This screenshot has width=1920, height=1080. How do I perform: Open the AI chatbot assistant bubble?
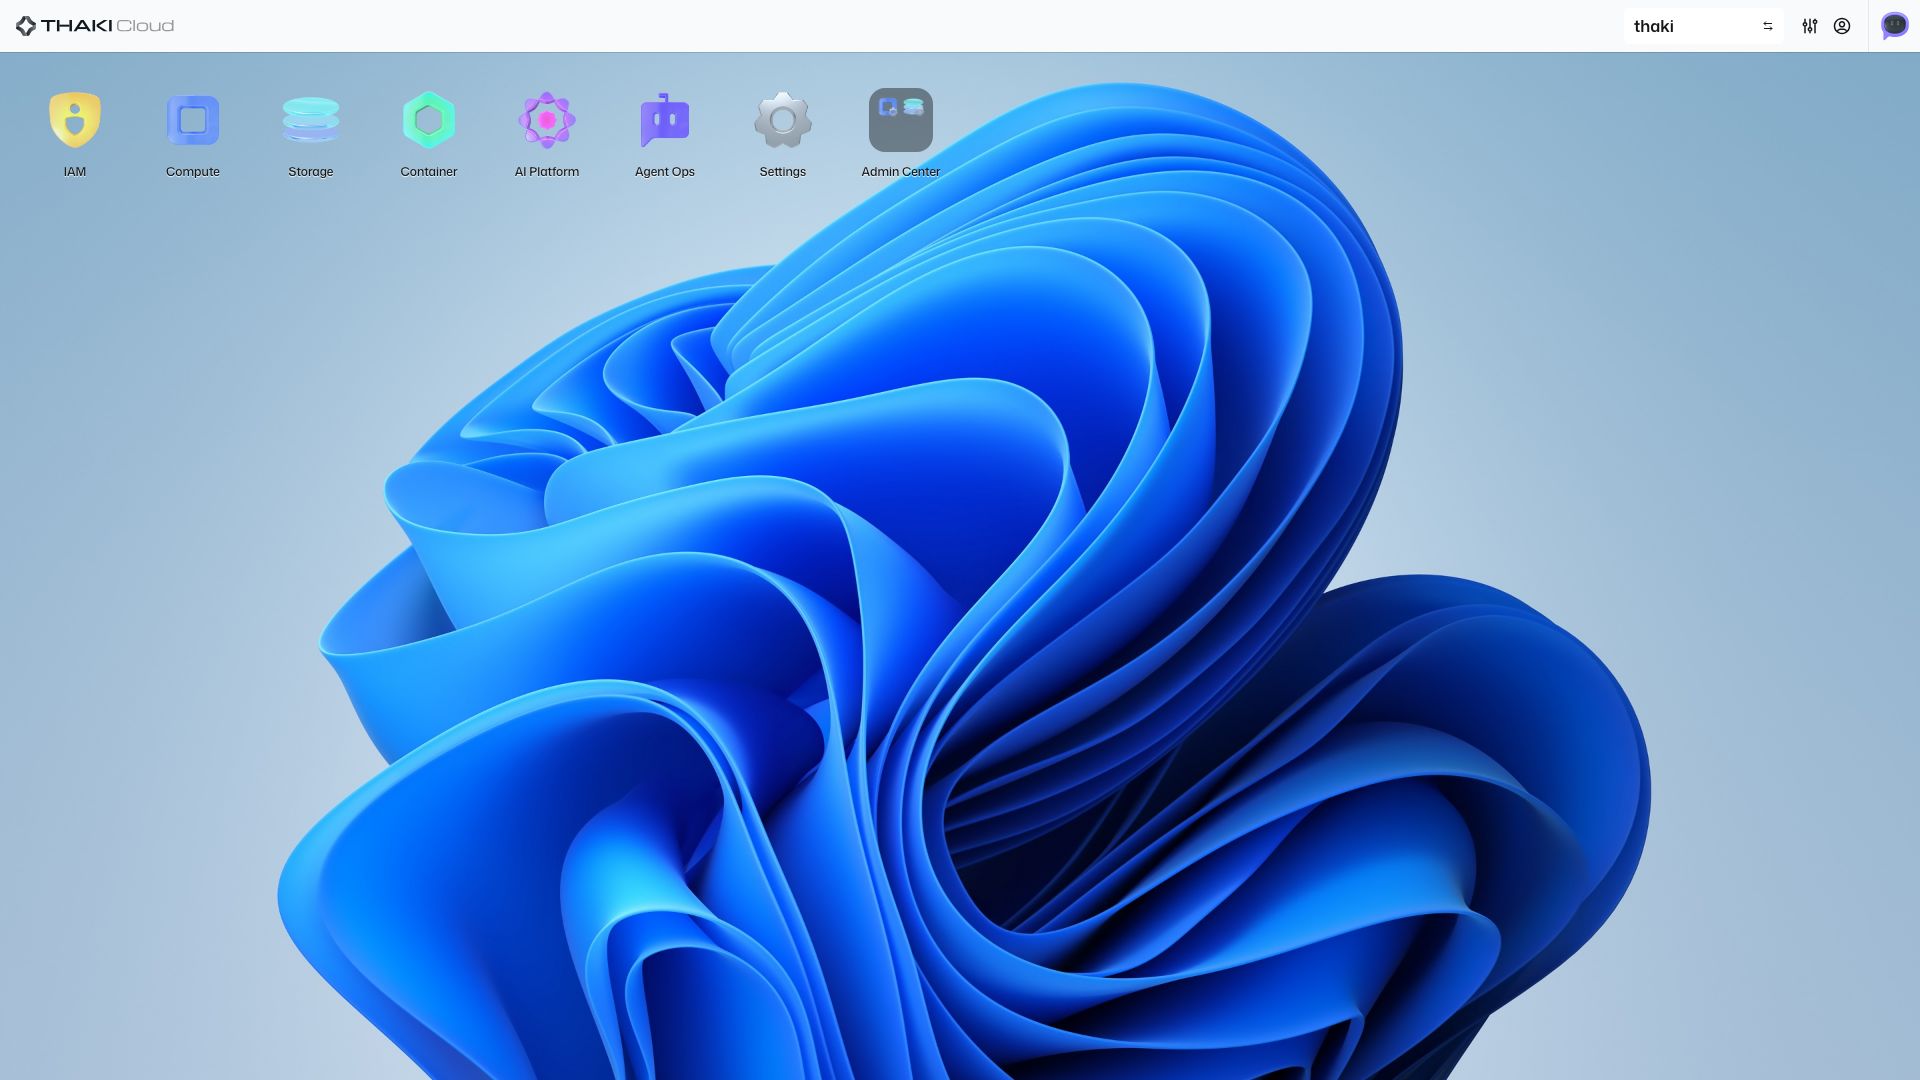[x=1894, y=26]
